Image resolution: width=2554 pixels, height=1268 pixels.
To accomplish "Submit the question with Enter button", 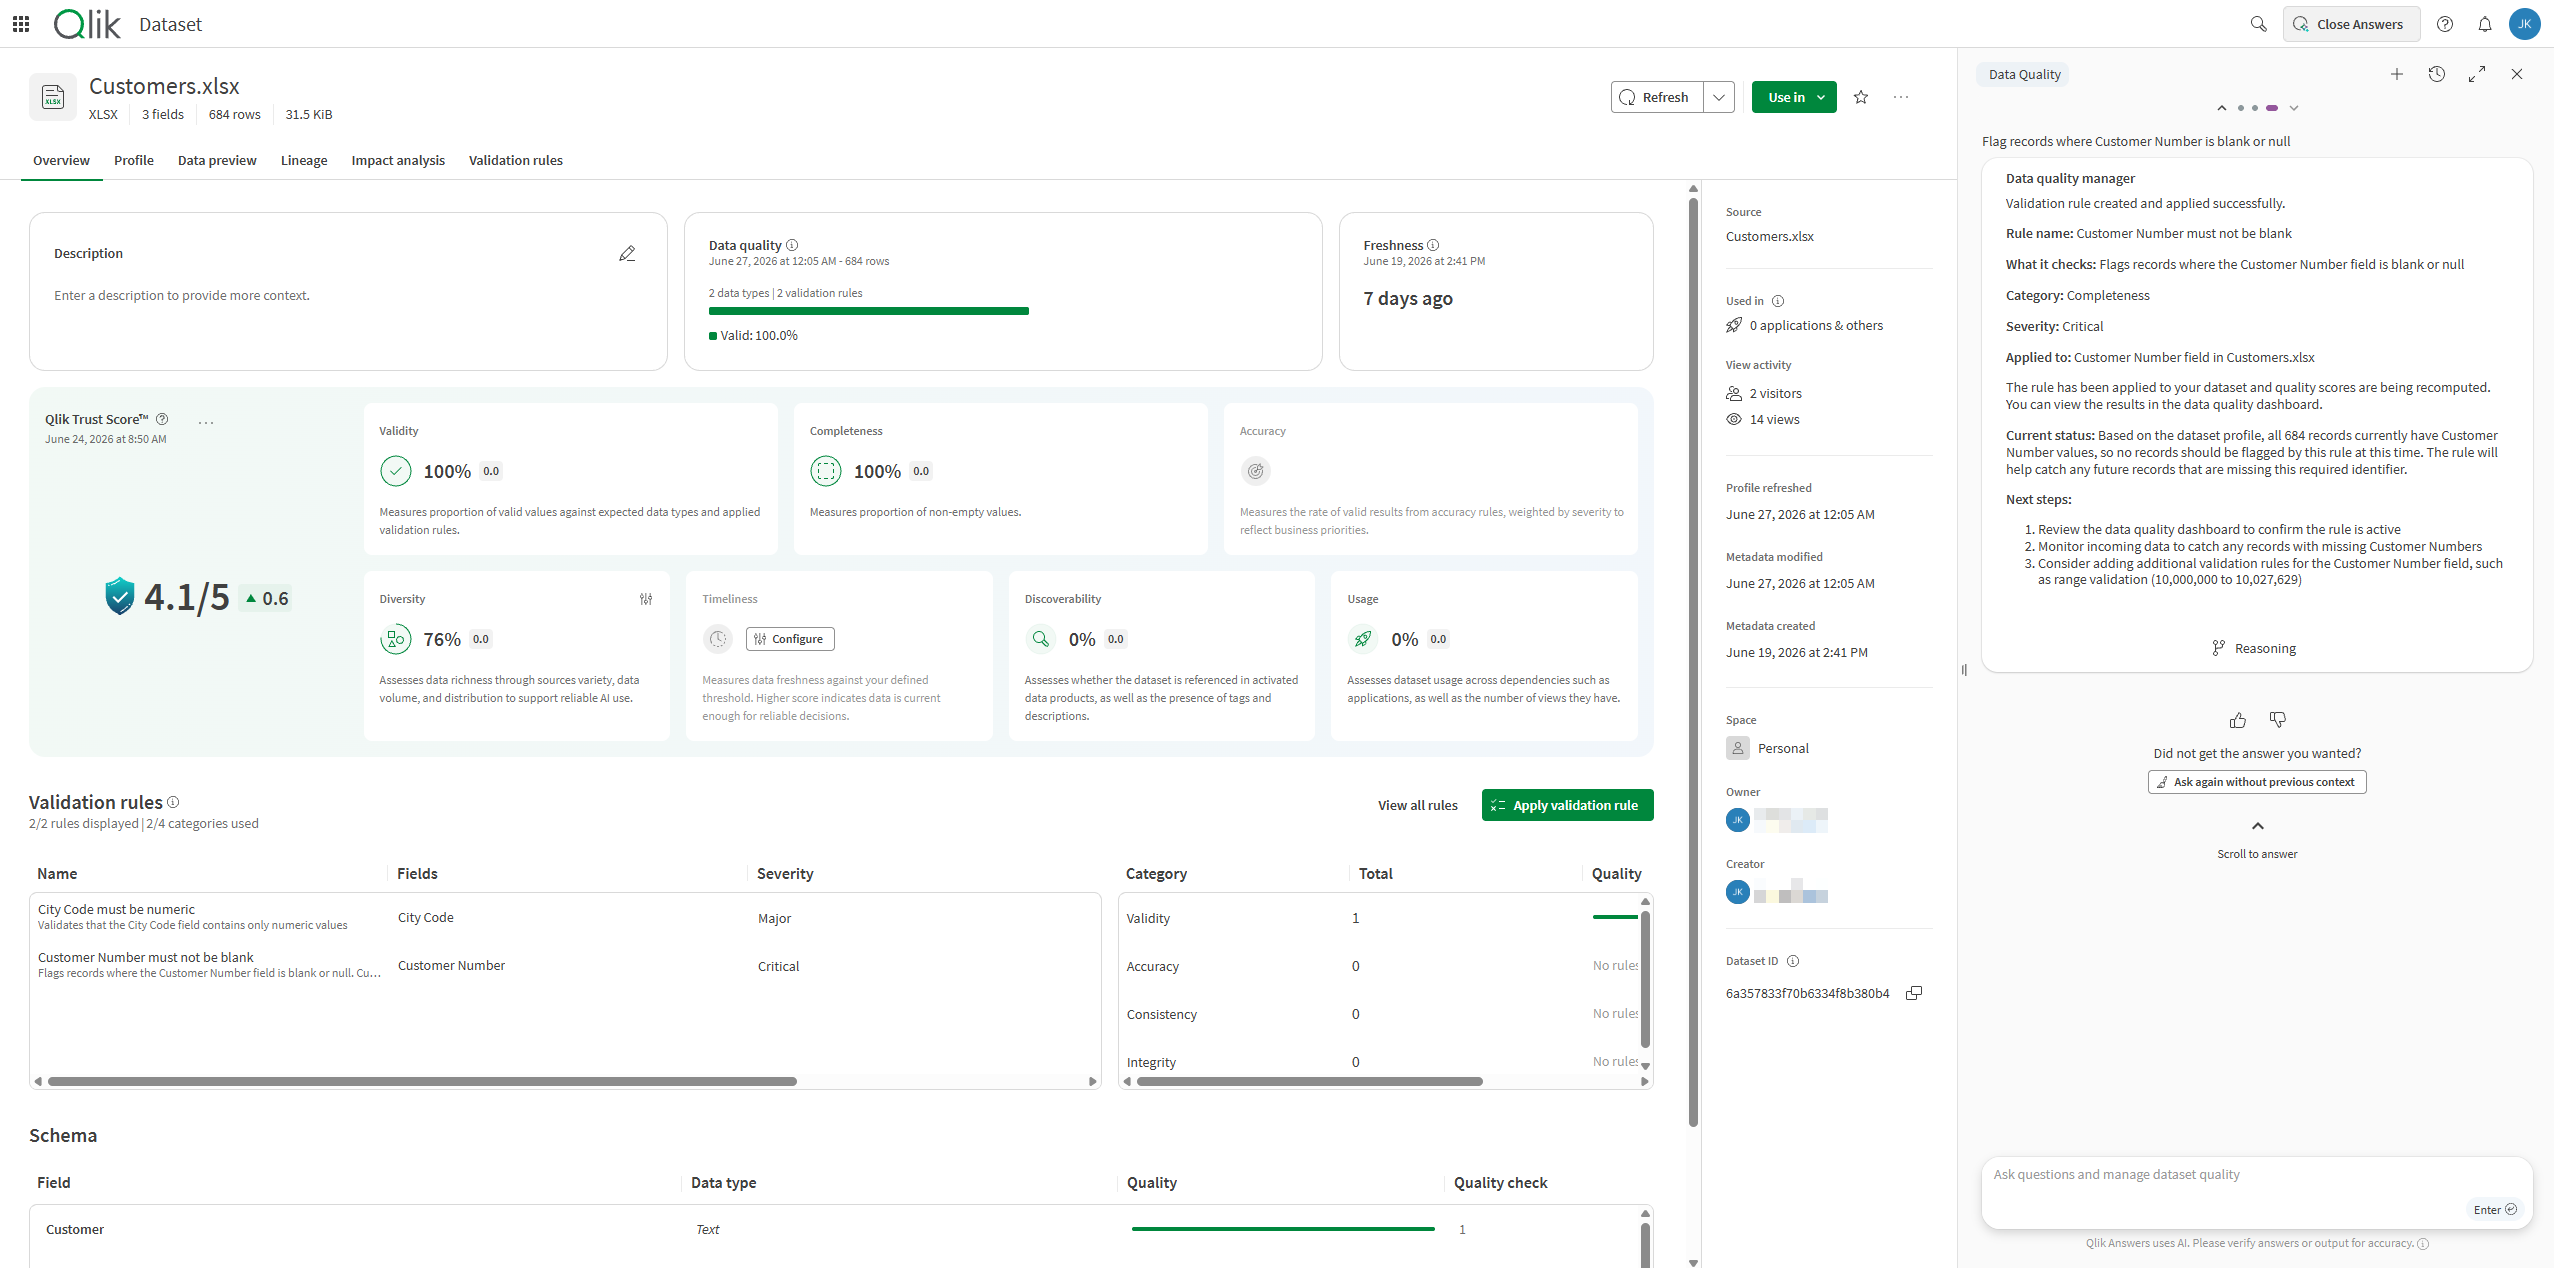I will tap(2495, 1210).
